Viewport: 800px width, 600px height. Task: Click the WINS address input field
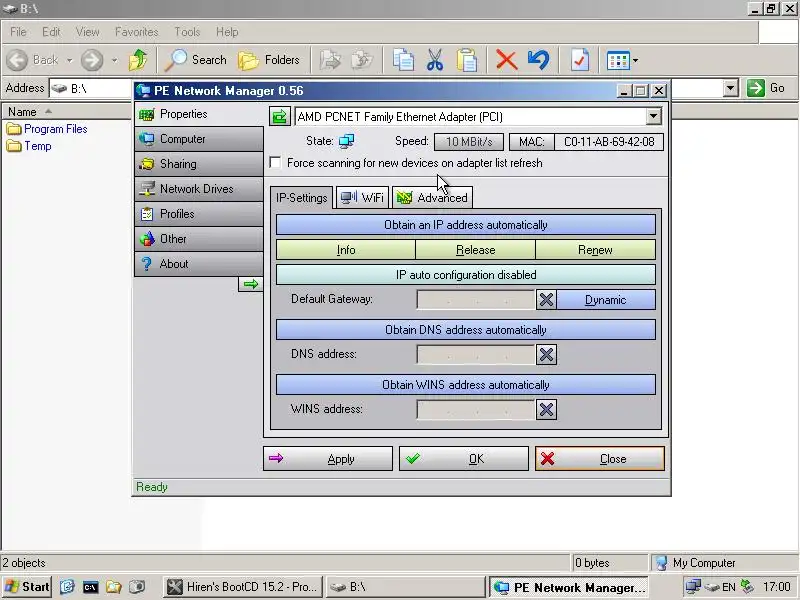(x=476, y=410)
